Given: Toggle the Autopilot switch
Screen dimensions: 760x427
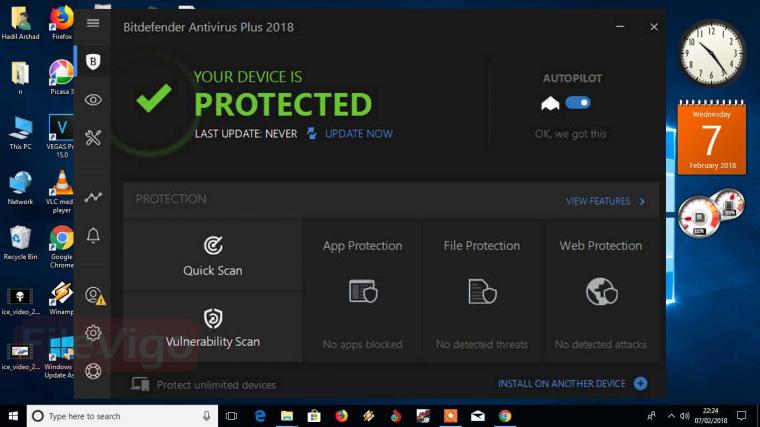Looking at the screenshot, I should pyautogui.click(x=577, y=103).
